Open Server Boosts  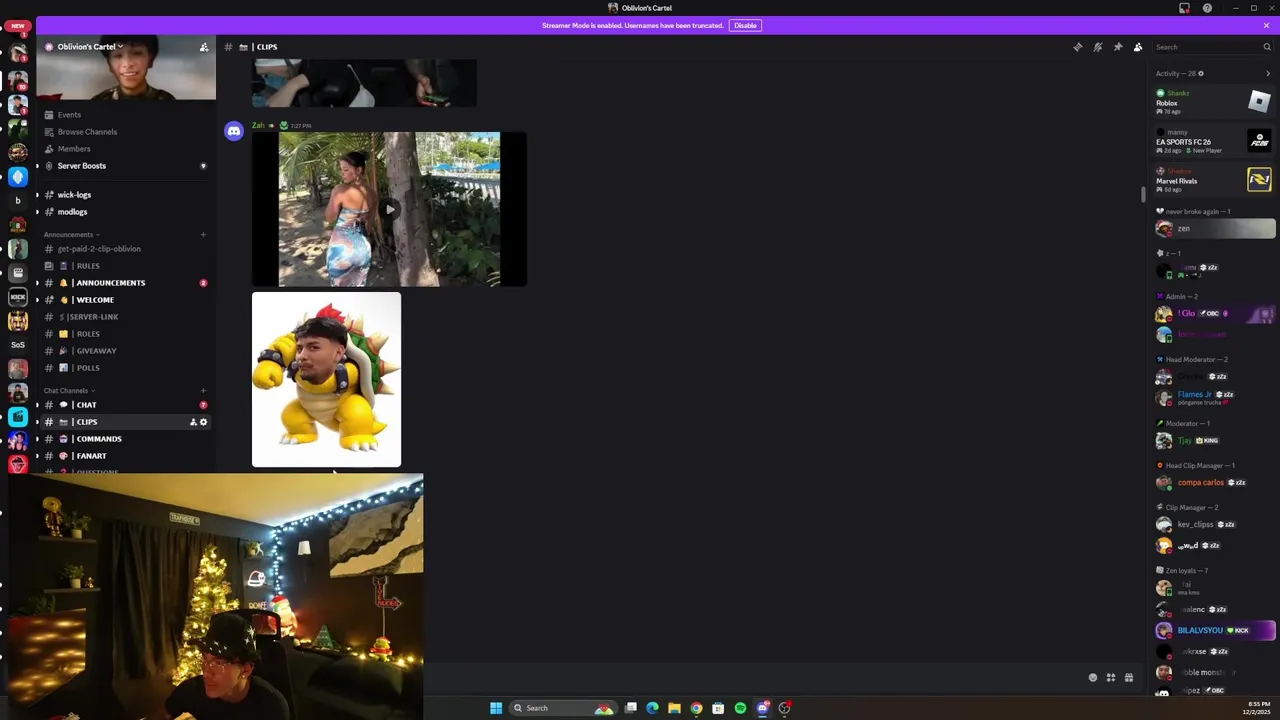pos(125,166)
